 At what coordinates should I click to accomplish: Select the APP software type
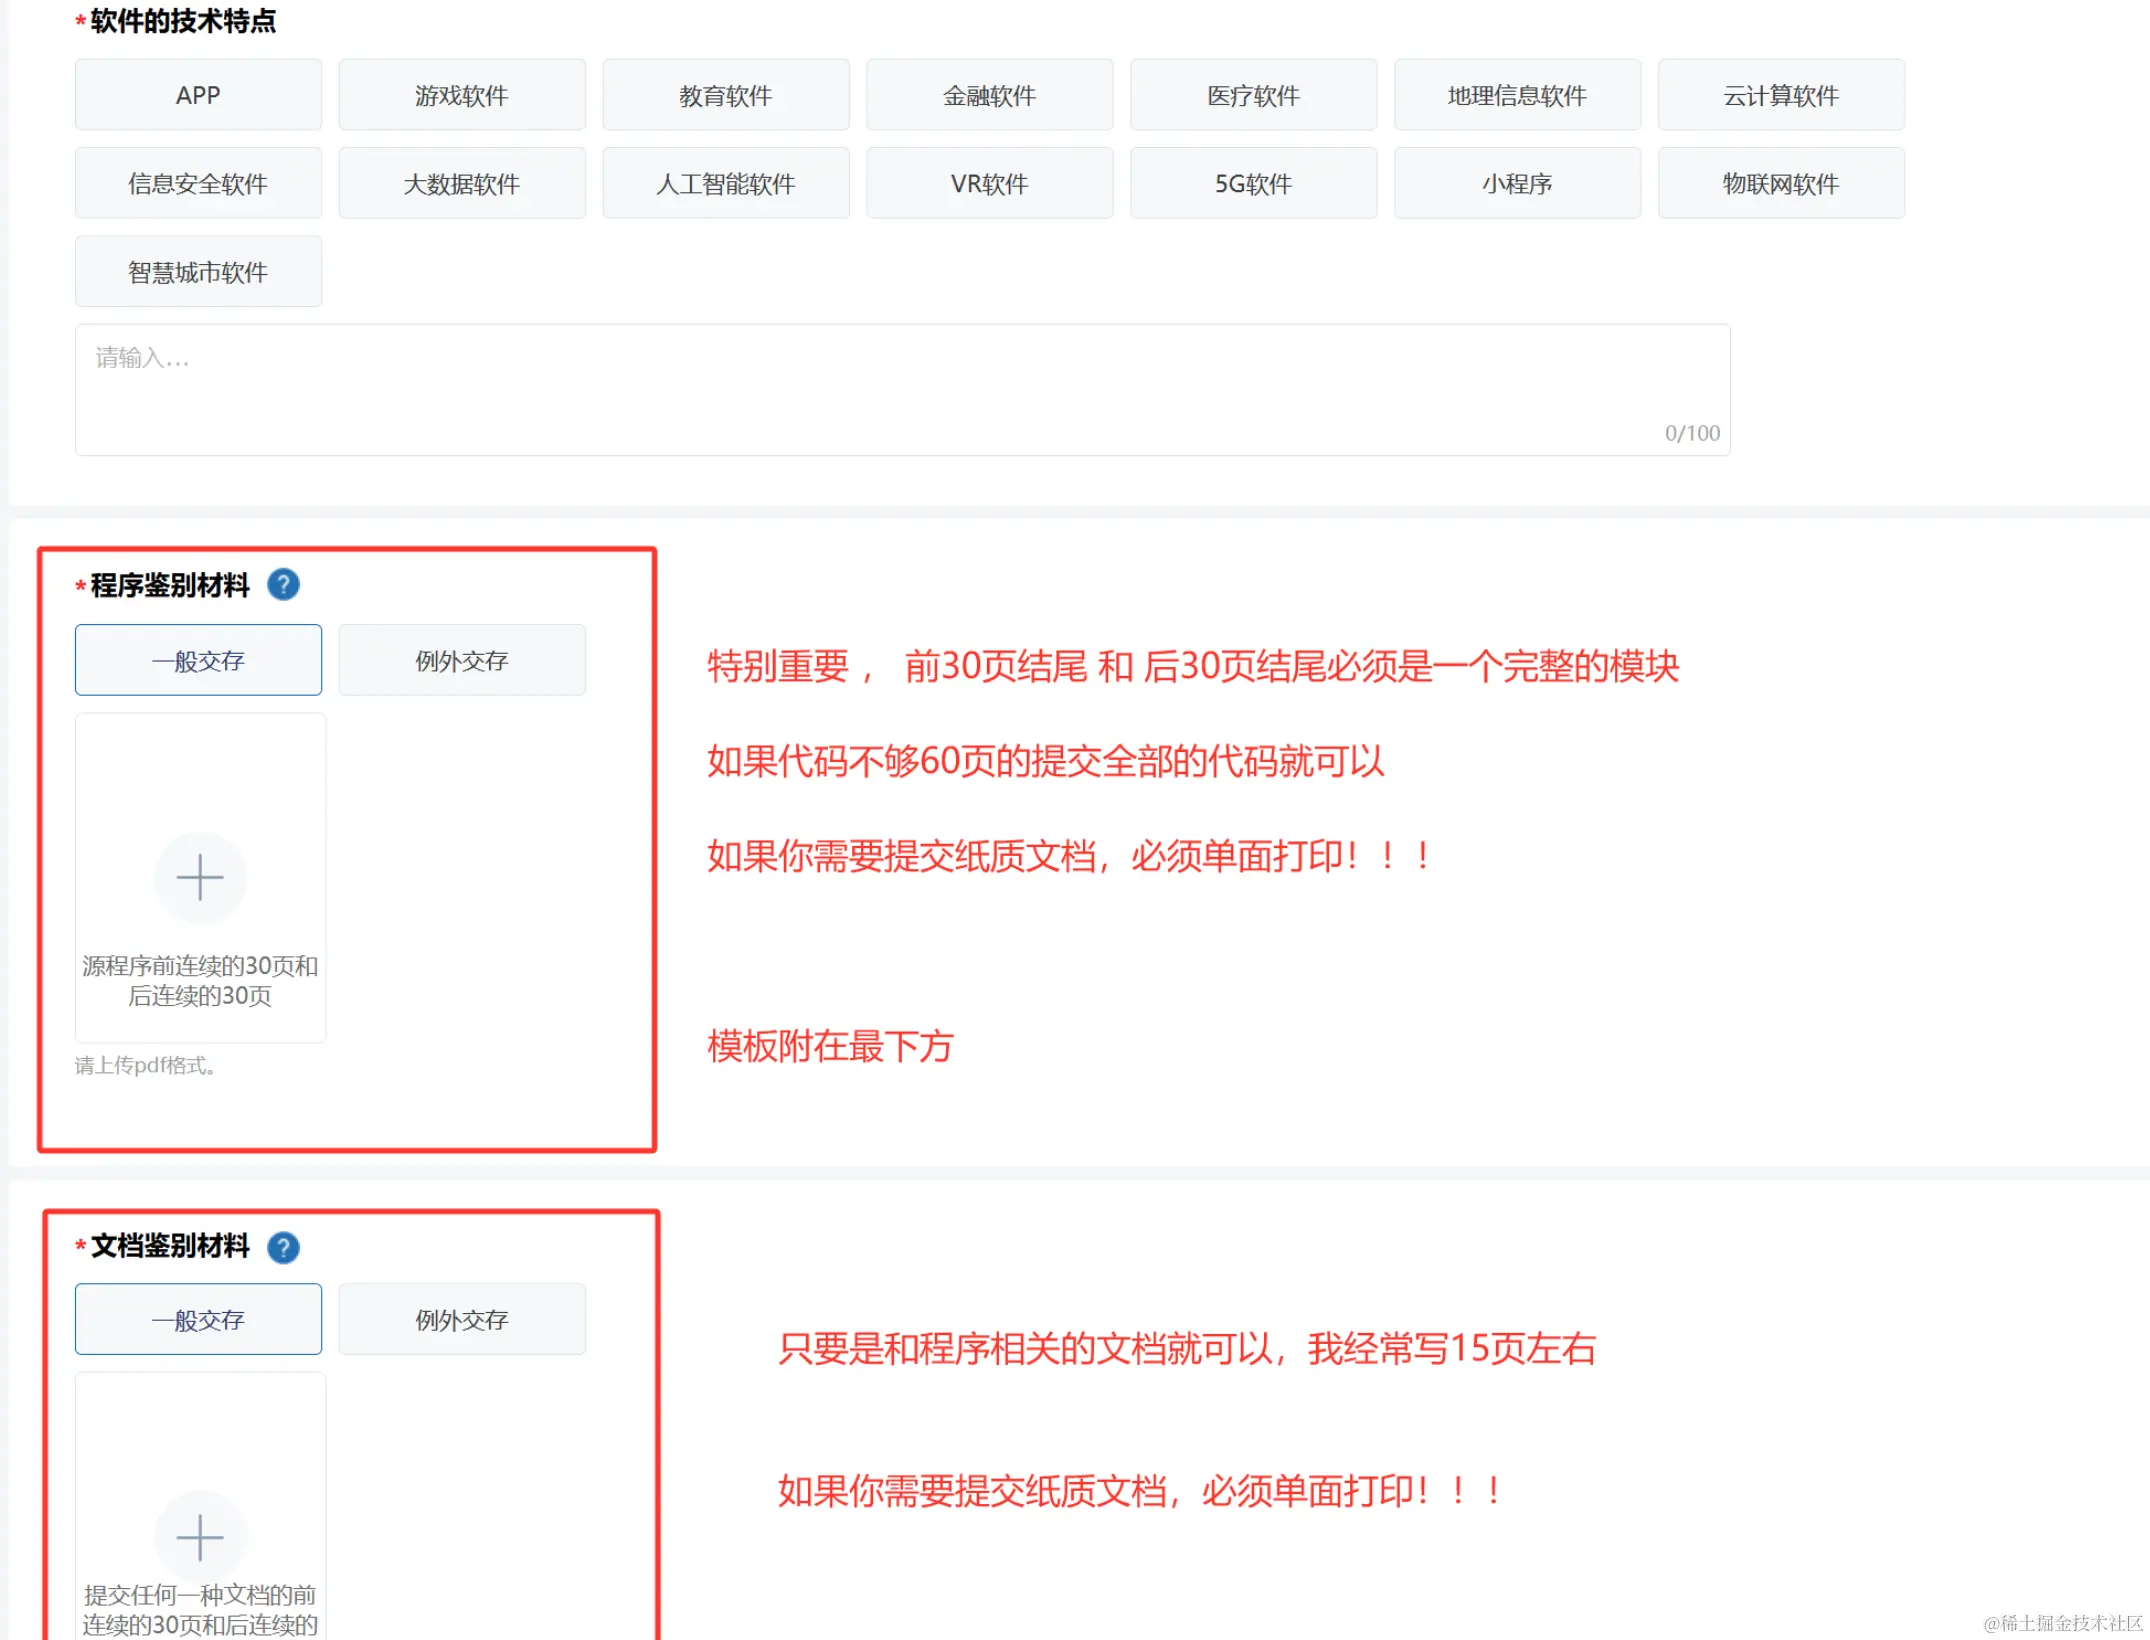coord(198,95)
